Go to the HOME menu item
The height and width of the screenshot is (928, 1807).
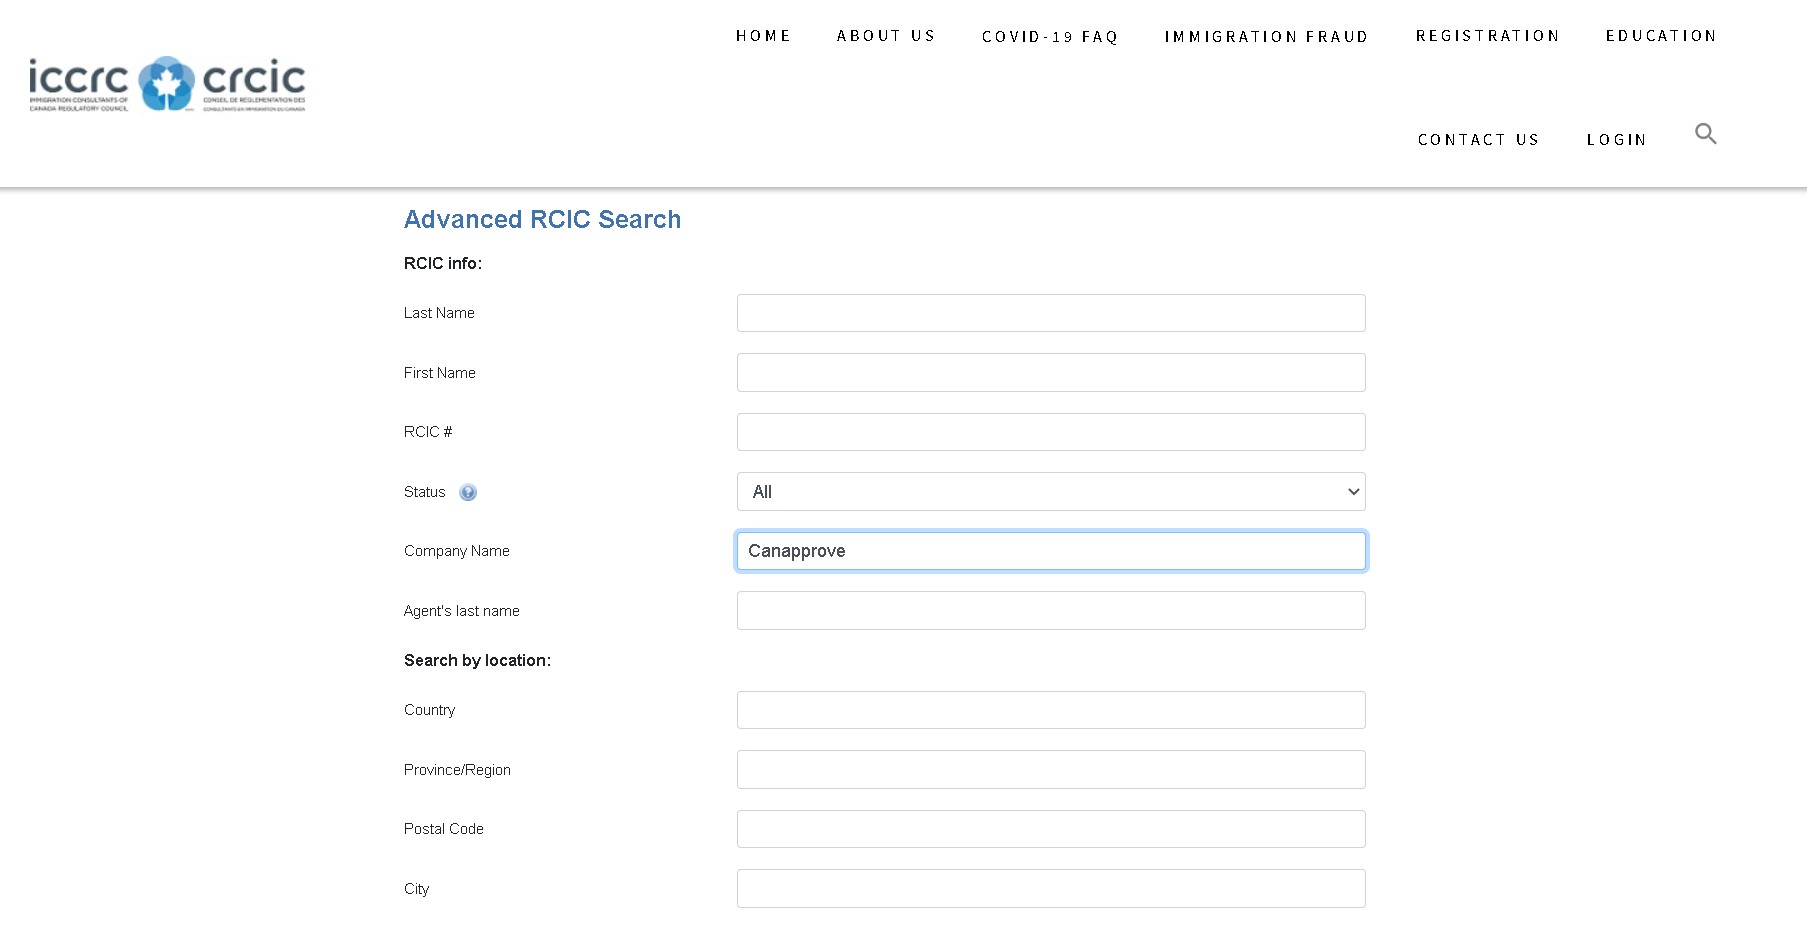[763, 36]
